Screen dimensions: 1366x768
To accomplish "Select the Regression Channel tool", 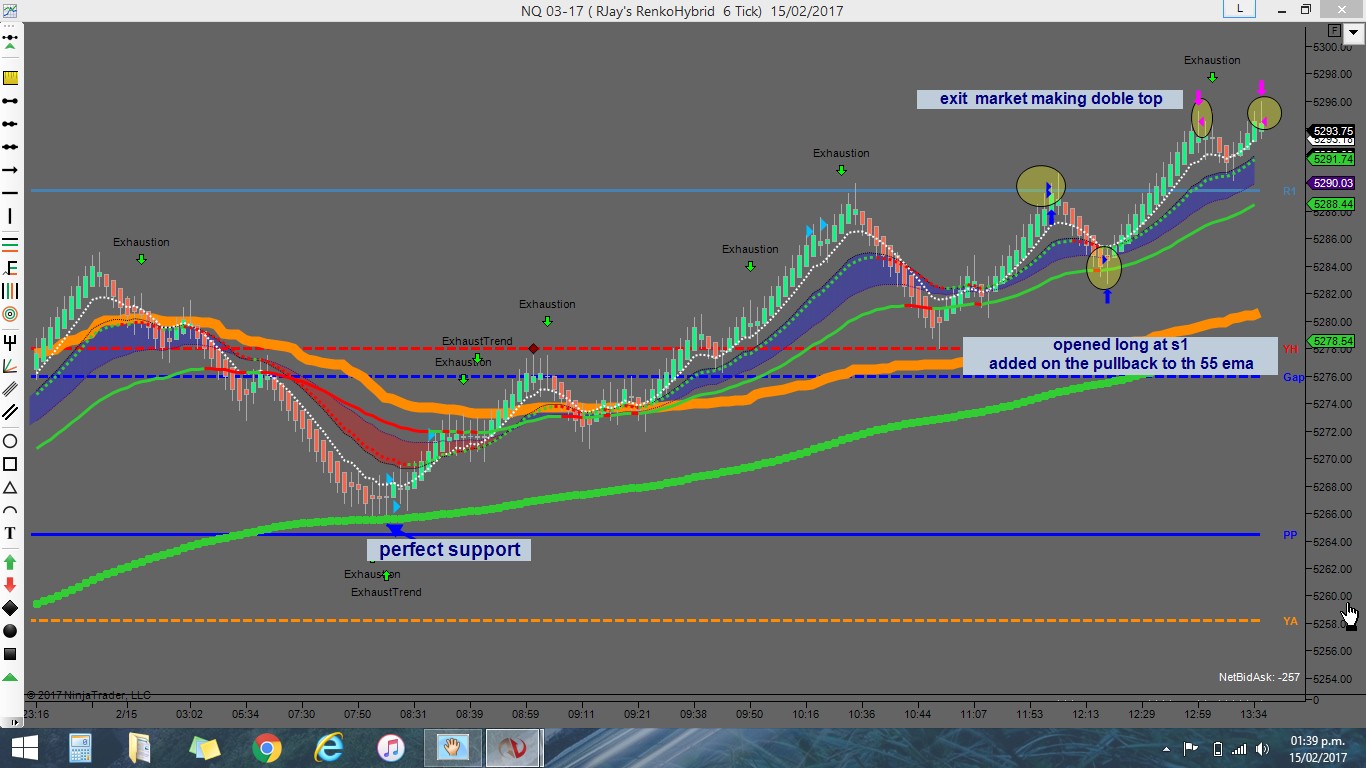I will coord(10,388).
